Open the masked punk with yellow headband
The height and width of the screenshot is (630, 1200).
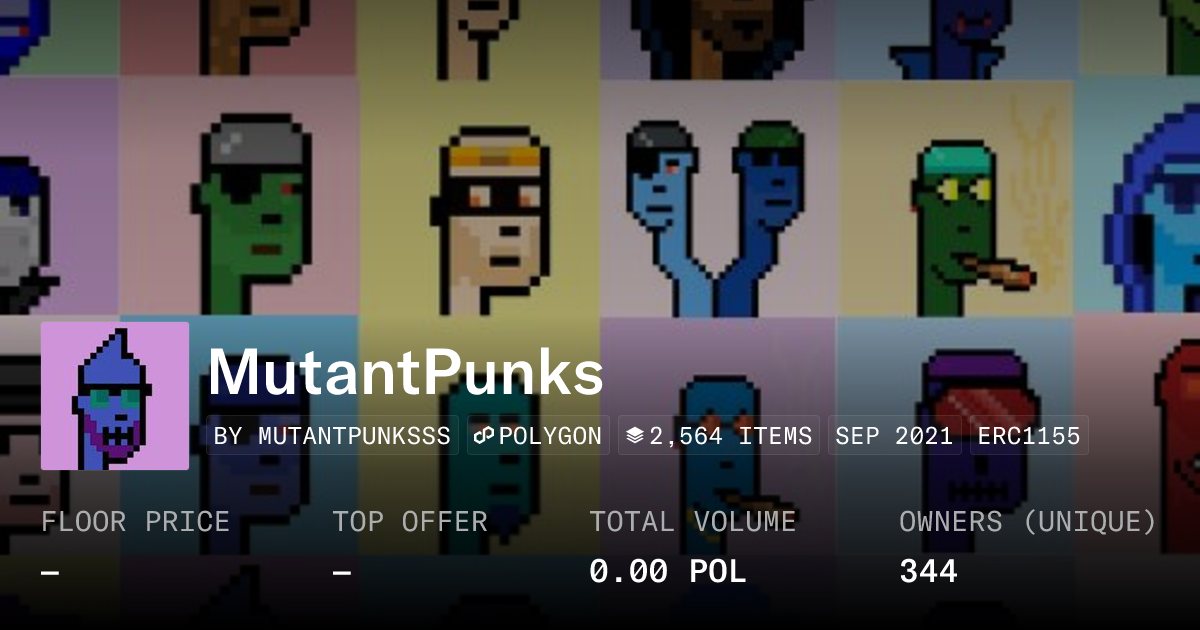pos(479,198)
